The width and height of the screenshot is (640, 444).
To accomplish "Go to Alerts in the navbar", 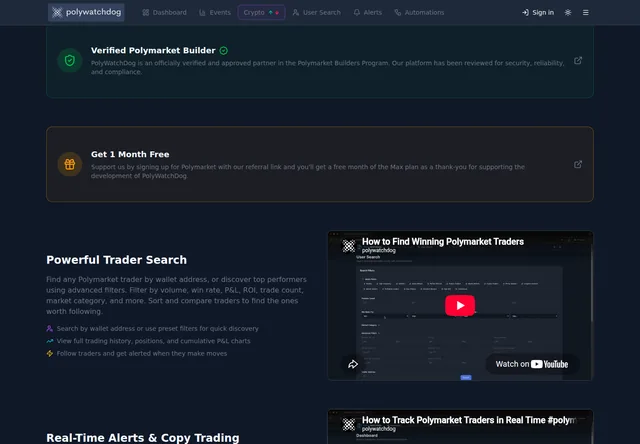I will [x=368, y=13].
